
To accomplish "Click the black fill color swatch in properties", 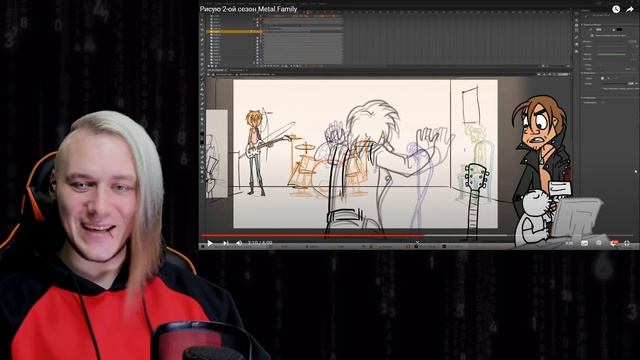I will click(x=619, y=29).
